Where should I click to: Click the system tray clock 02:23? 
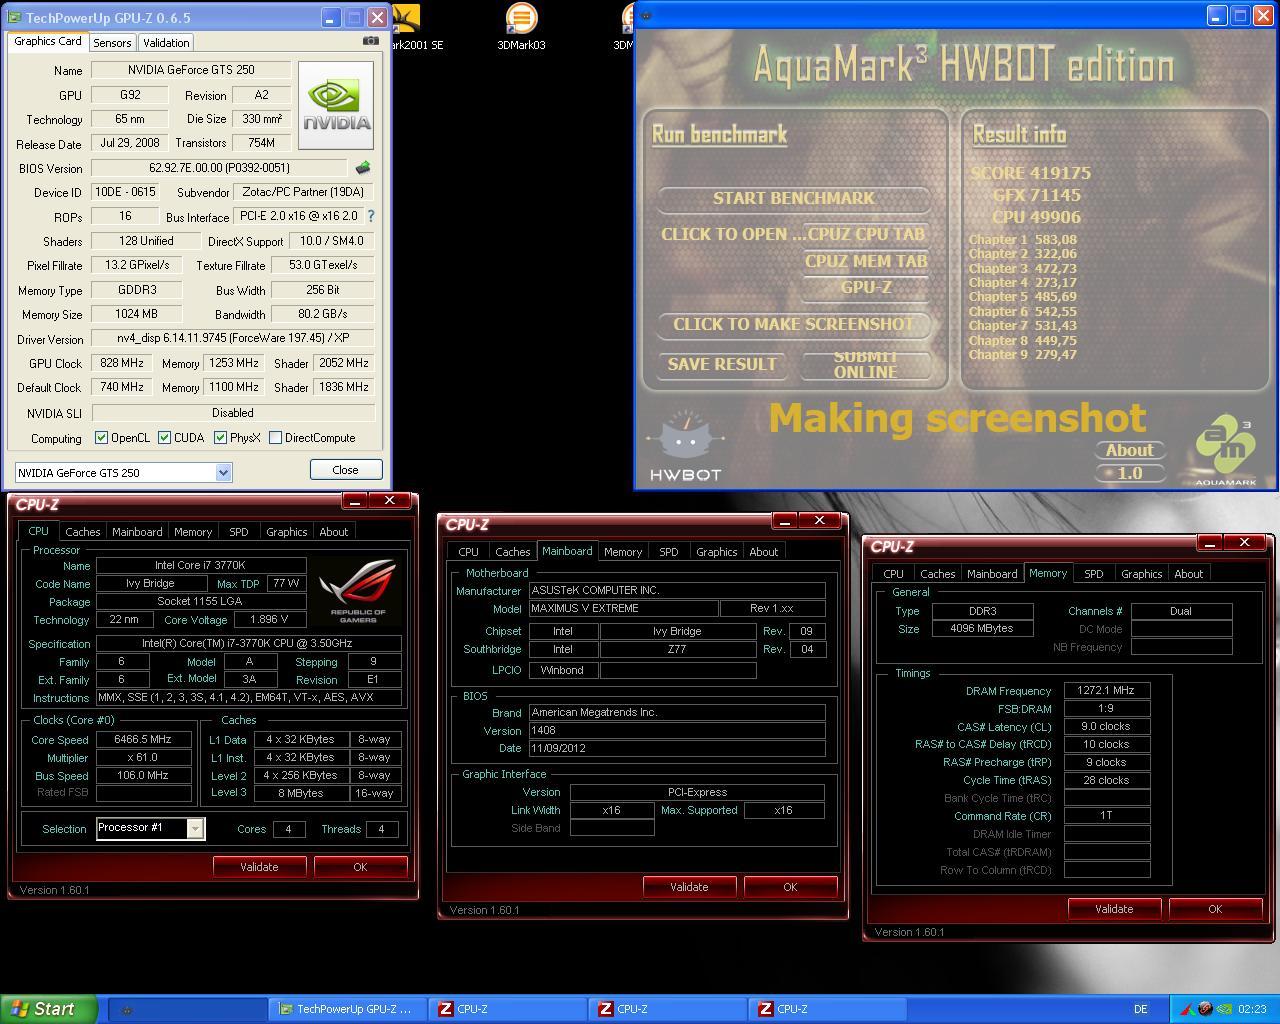point(1251,1009)
